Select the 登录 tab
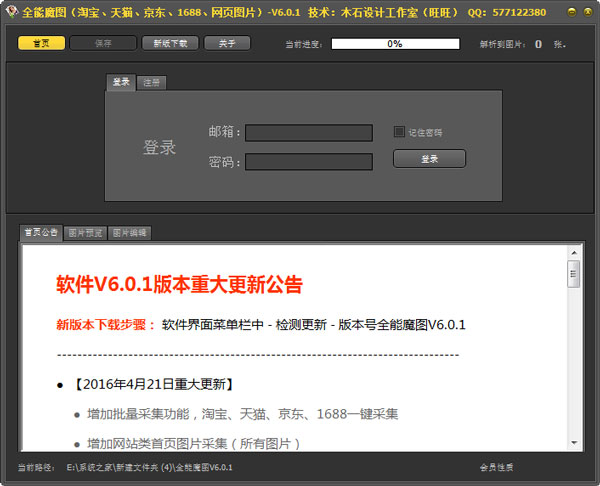Viewport: 600px width, 486px height. [x=121, y=82]
